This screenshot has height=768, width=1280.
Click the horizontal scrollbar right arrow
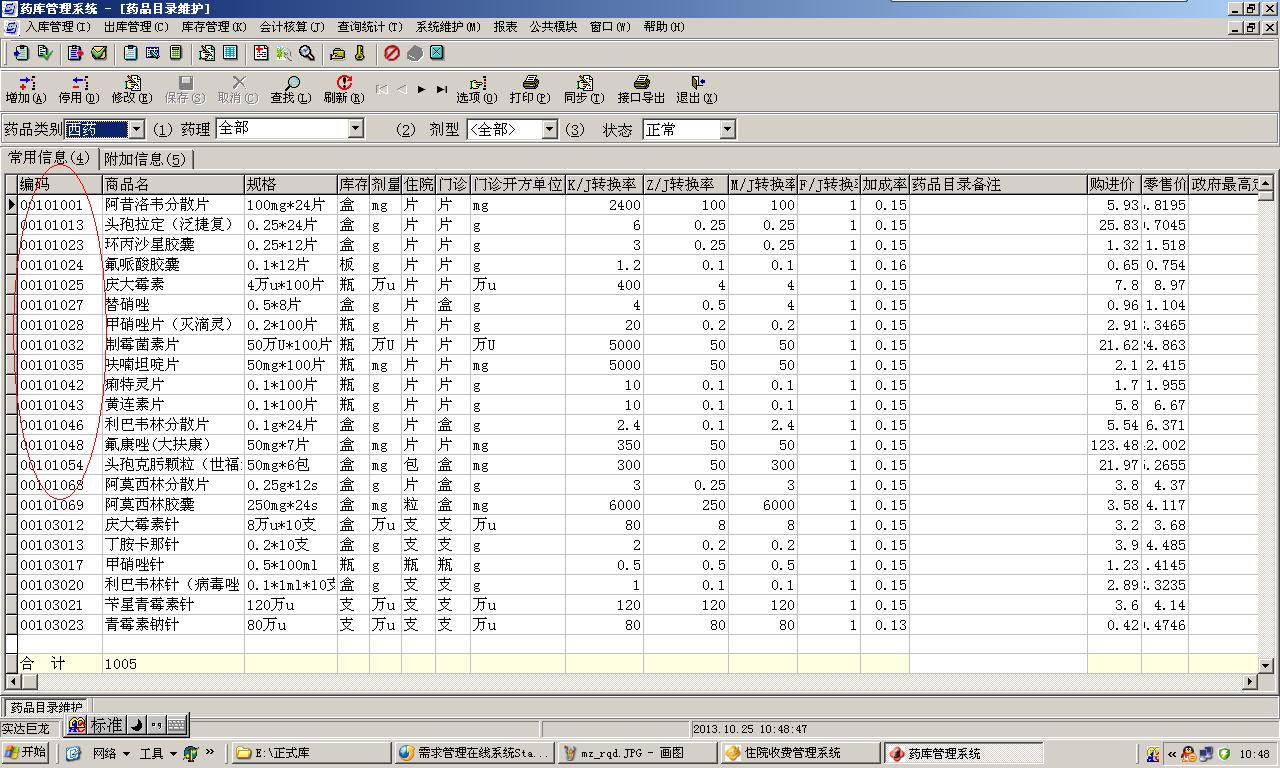point(1249,681)
